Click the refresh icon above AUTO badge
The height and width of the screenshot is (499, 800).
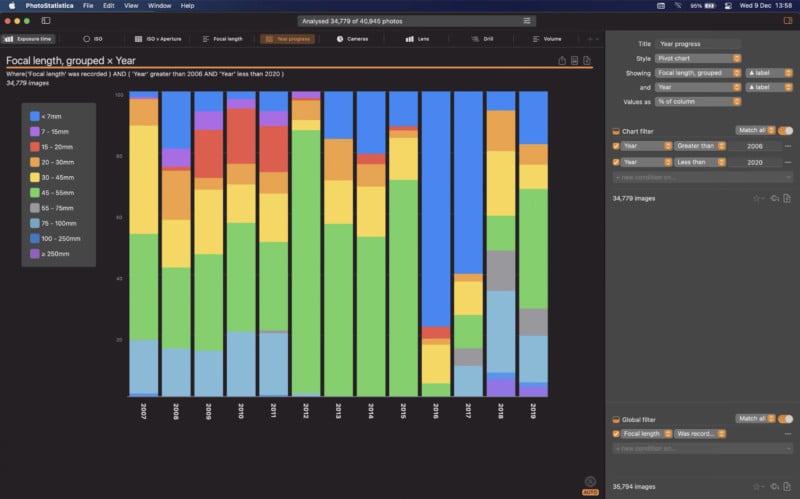click(x=590, y=481)
